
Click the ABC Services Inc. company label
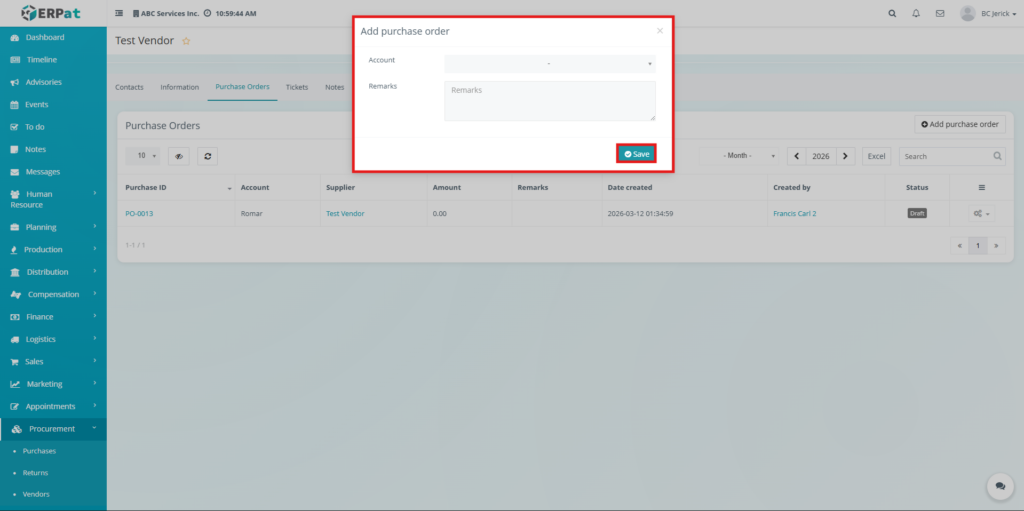[166, 13]
